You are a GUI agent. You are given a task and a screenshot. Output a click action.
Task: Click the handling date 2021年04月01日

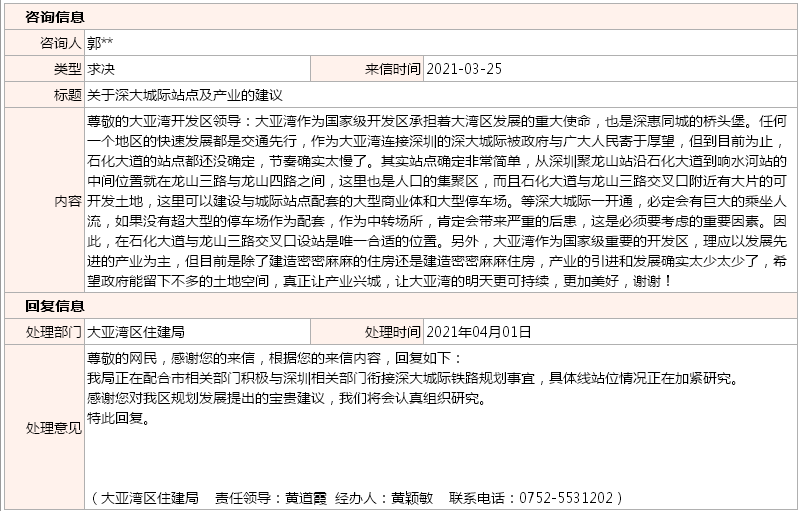[479, 331]
